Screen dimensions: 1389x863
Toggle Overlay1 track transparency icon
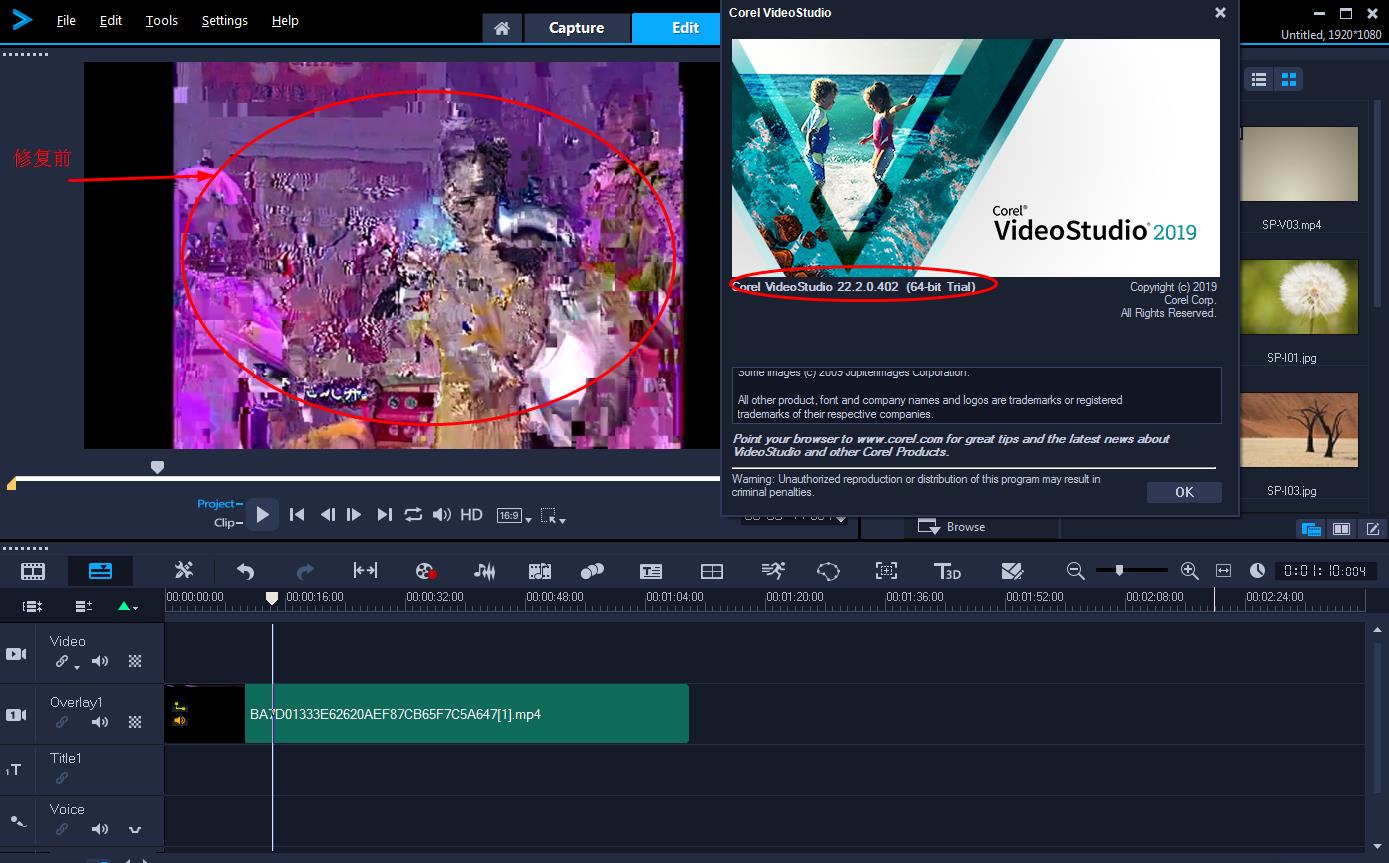135,722
